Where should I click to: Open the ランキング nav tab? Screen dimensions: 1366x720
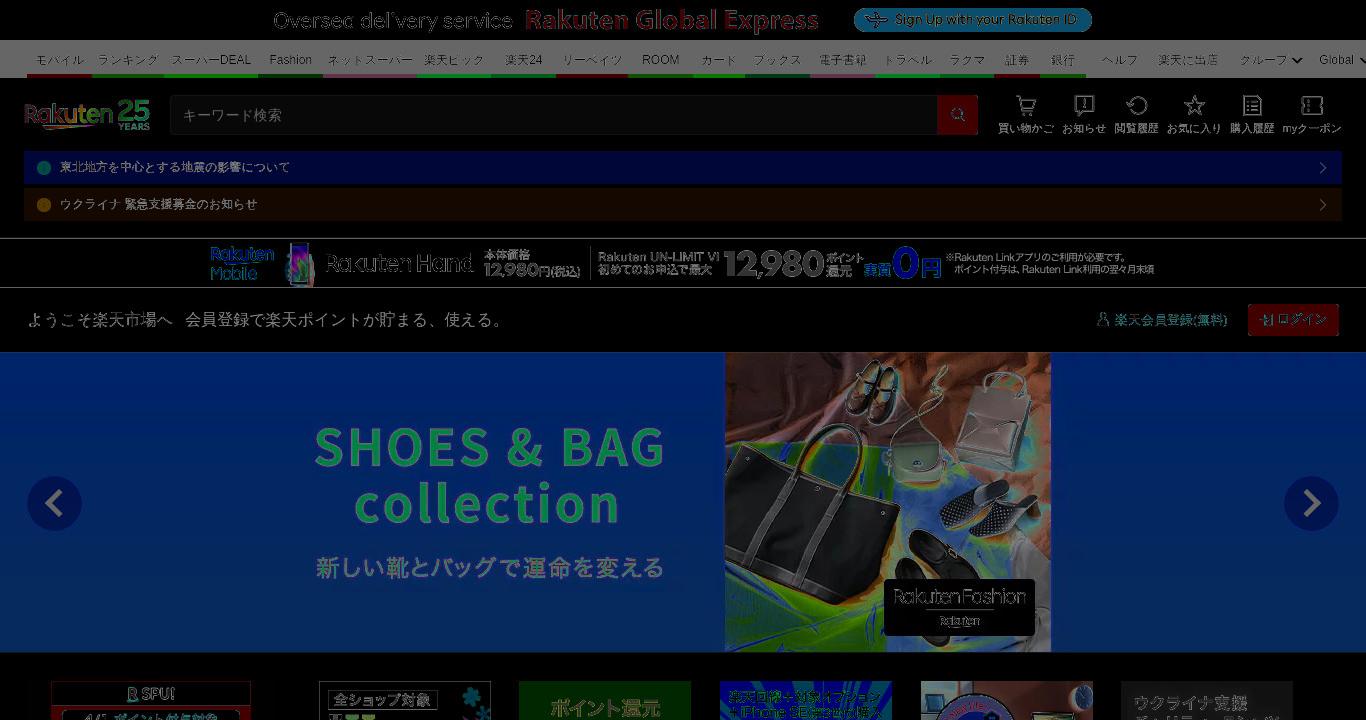tap(128, 60)
